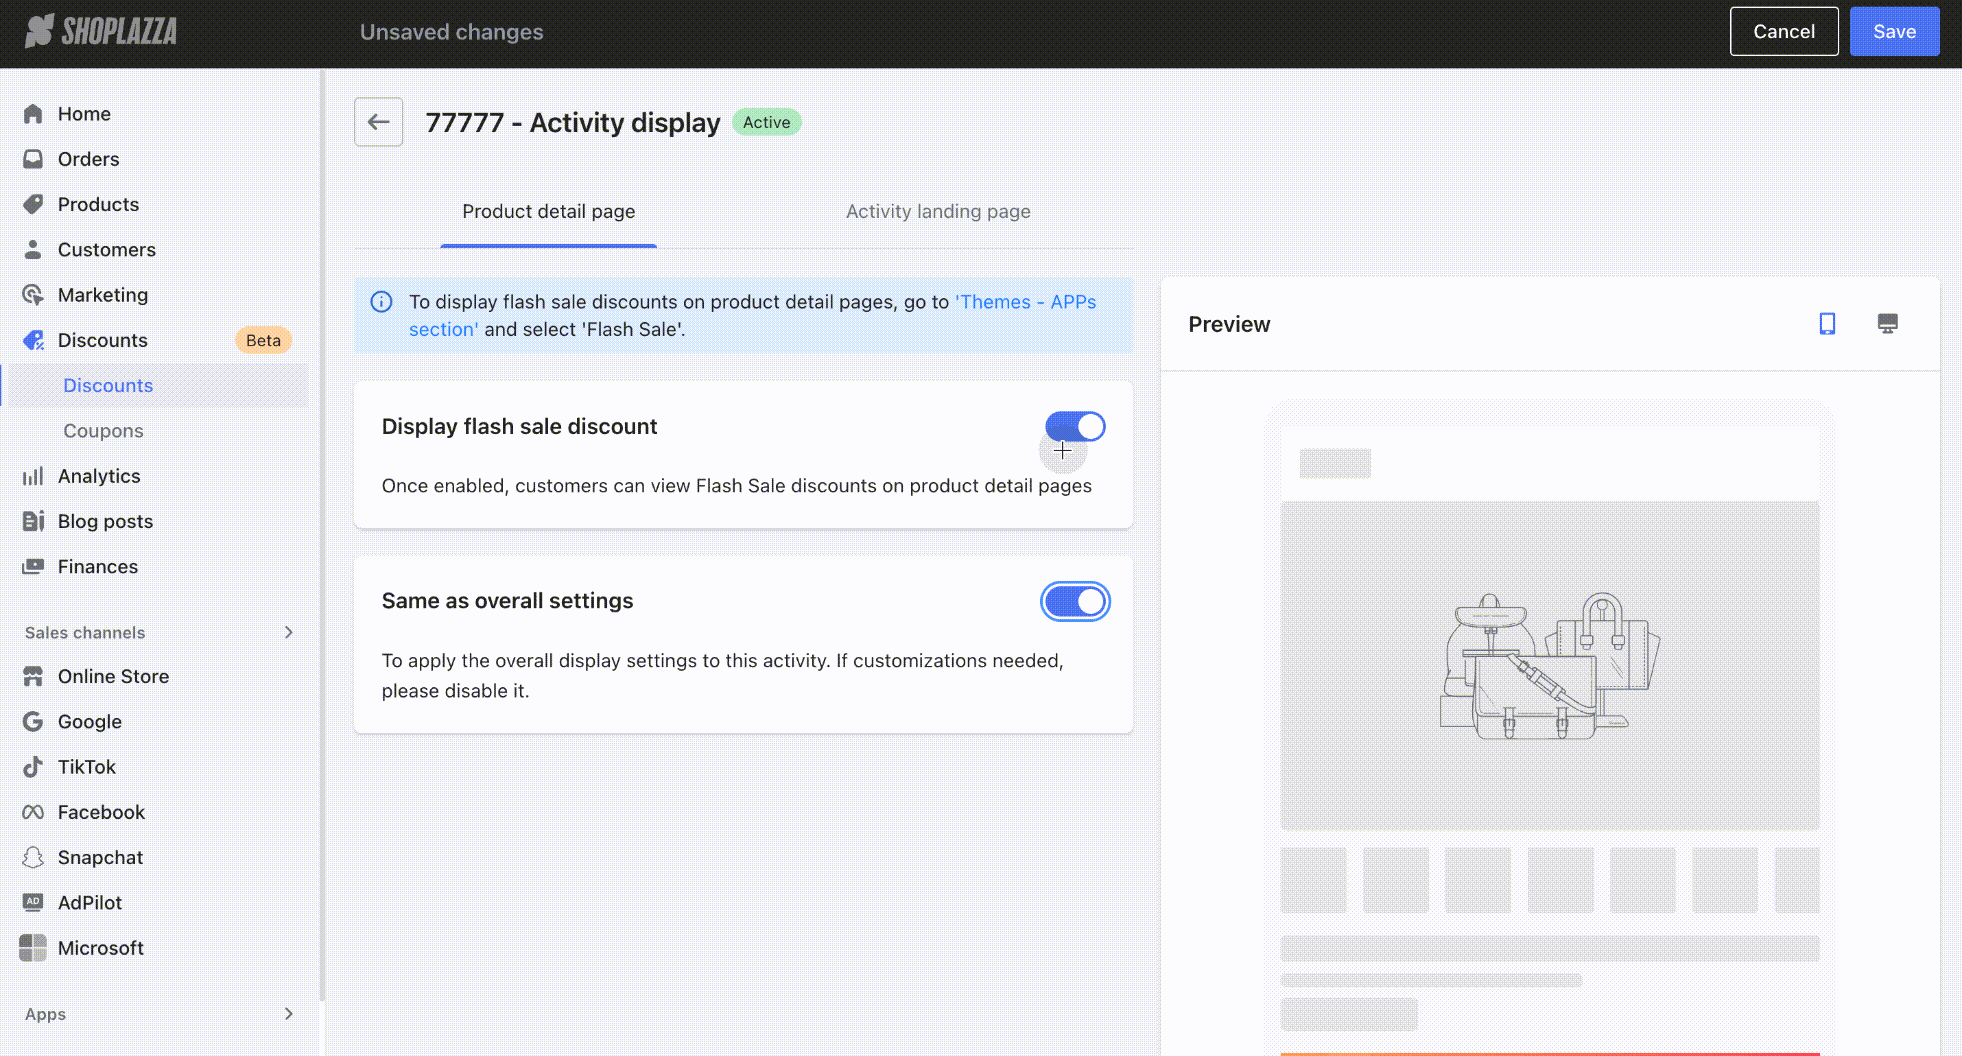Switch preview to desktop monitor icon
The image size is (1962, 1056).
click(1887, 324)
